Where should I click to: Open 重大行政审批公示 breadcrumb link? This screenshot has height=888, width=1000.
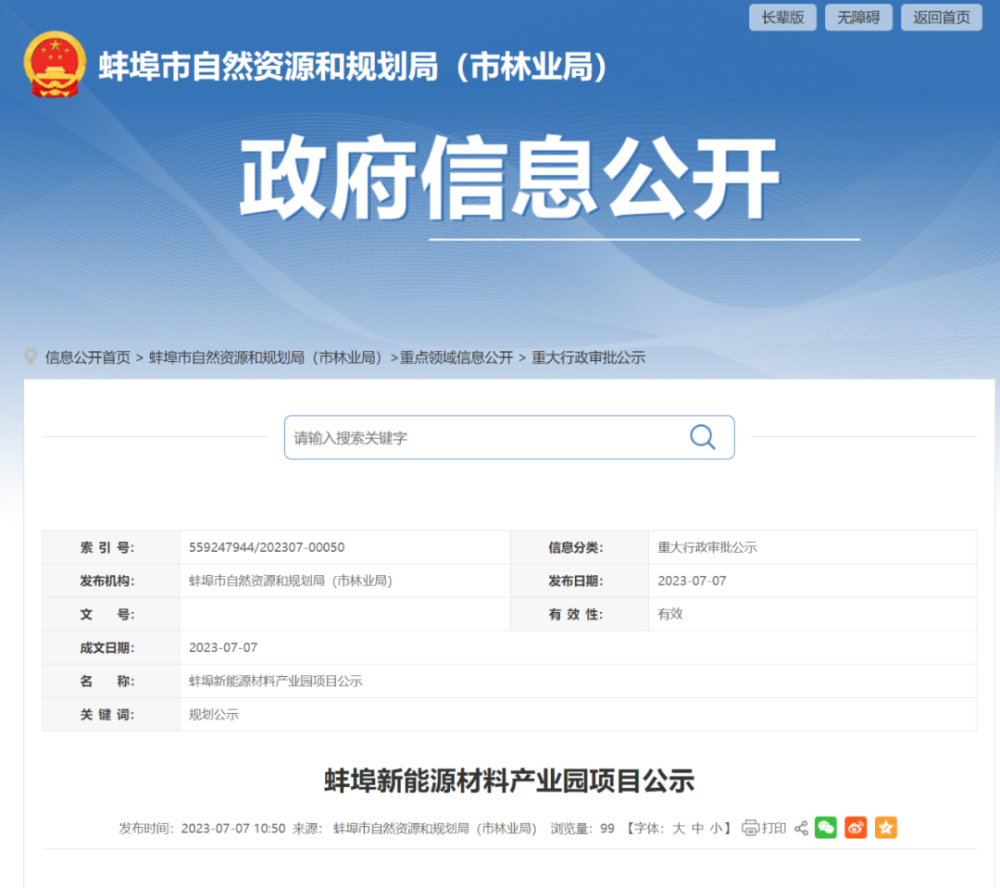(588, 357)
